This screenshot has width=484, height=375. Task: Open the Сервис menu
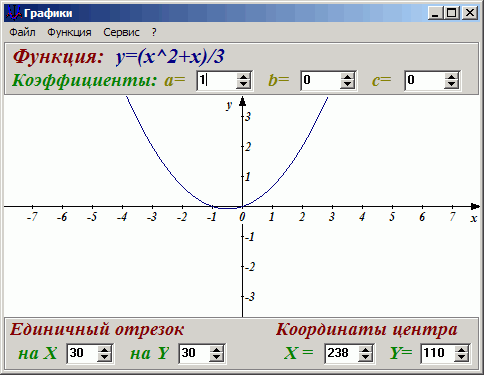[121, 32]
